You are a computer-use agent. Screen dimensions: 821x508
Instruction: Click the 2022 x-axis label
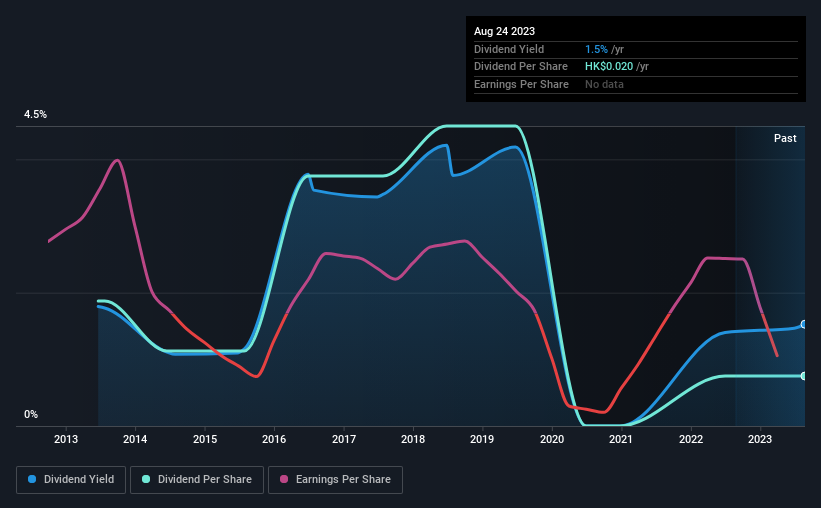point(691,439)
